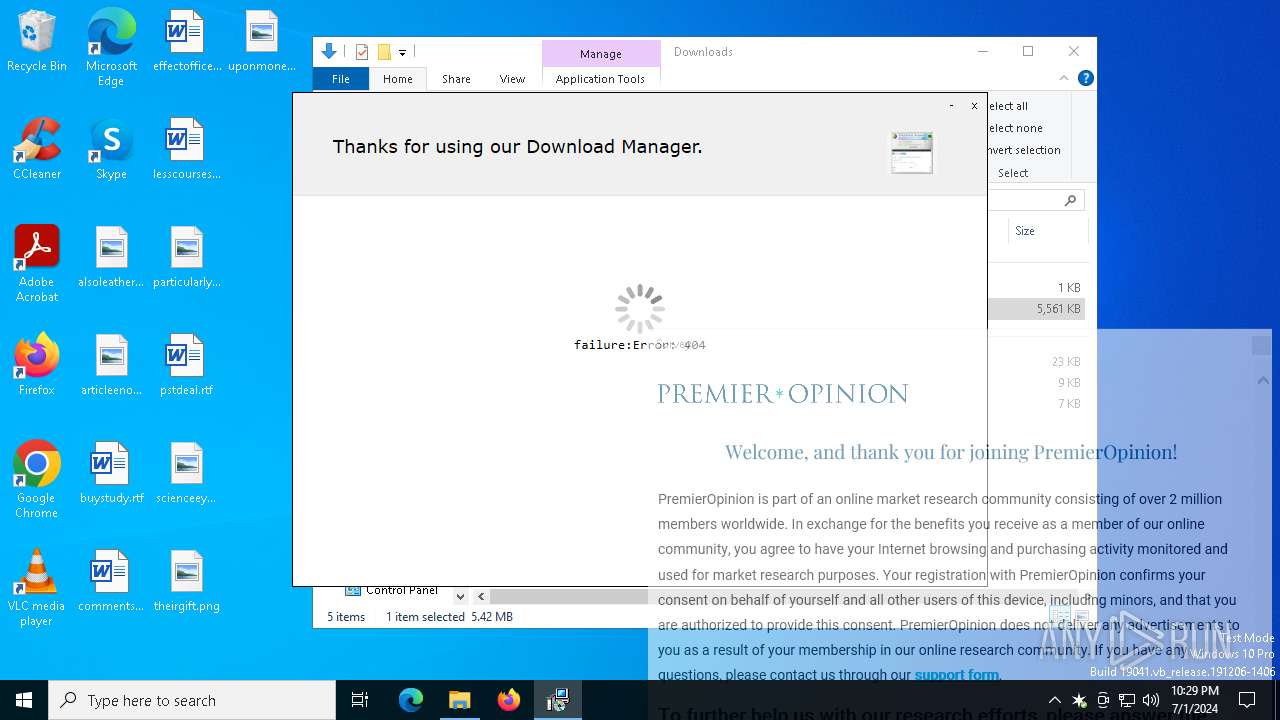
Task: Click the PremierOpinion logo
Action: [x=783, y=394]
